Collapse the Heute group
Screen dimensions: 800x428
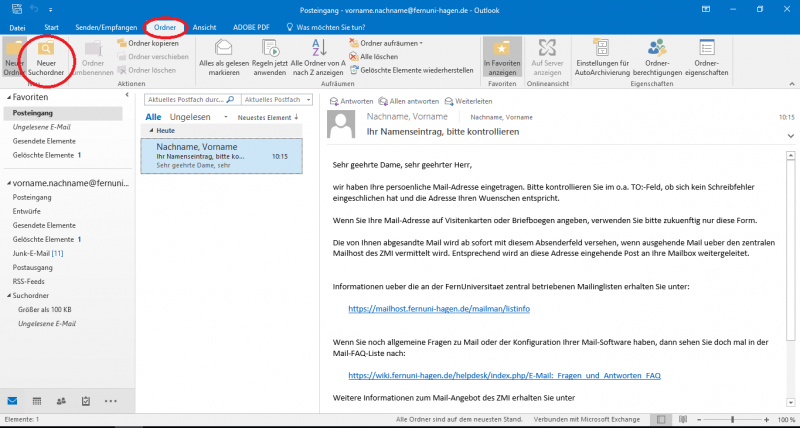pos(151,131)
